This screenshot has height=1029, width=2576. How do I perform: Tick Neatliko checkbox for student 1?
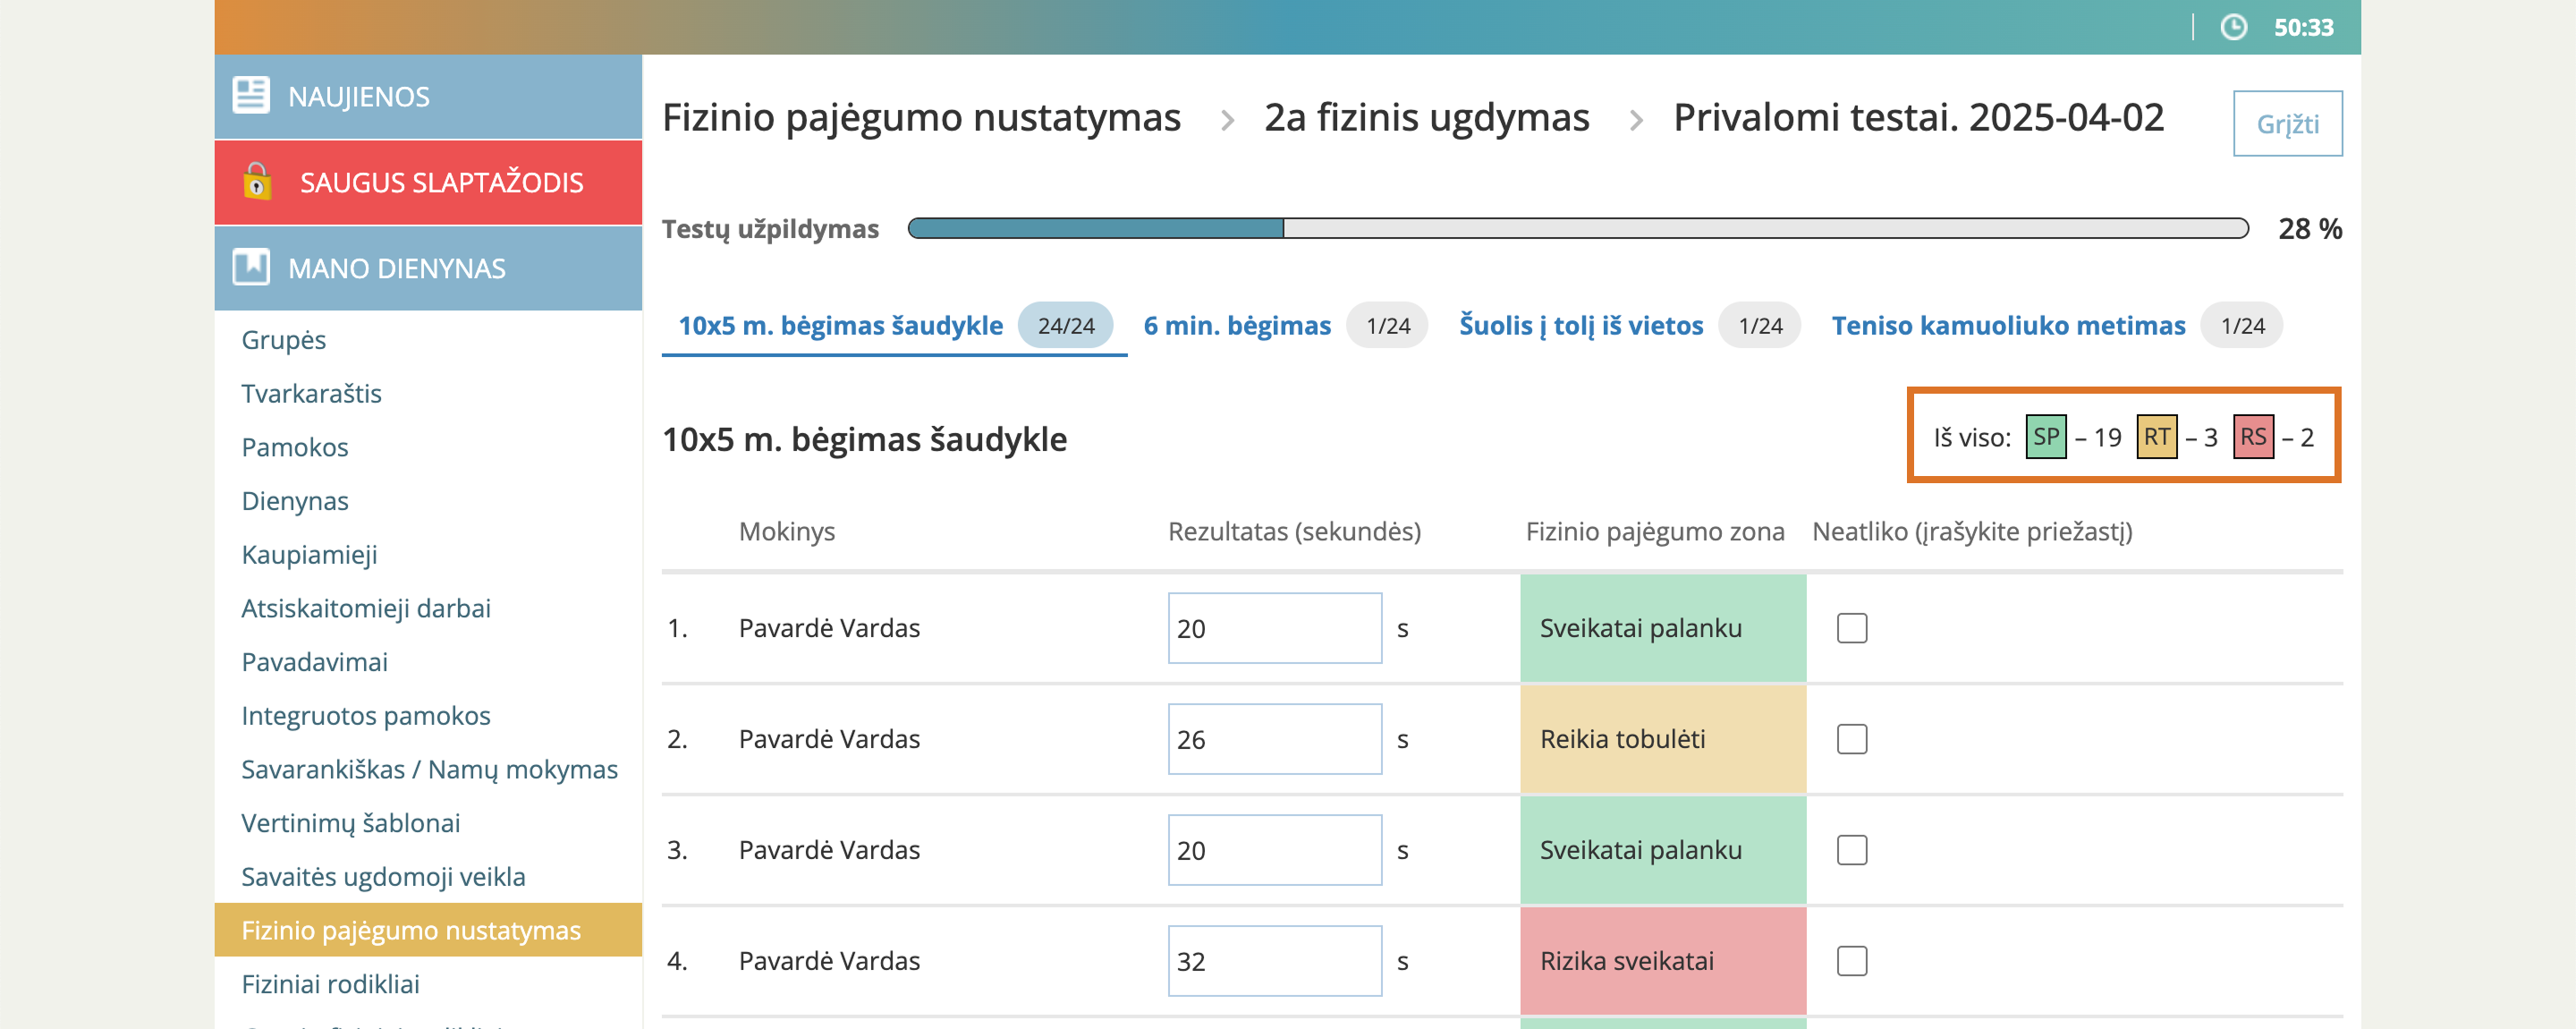pyautogui.click(x=1851, y=628)
